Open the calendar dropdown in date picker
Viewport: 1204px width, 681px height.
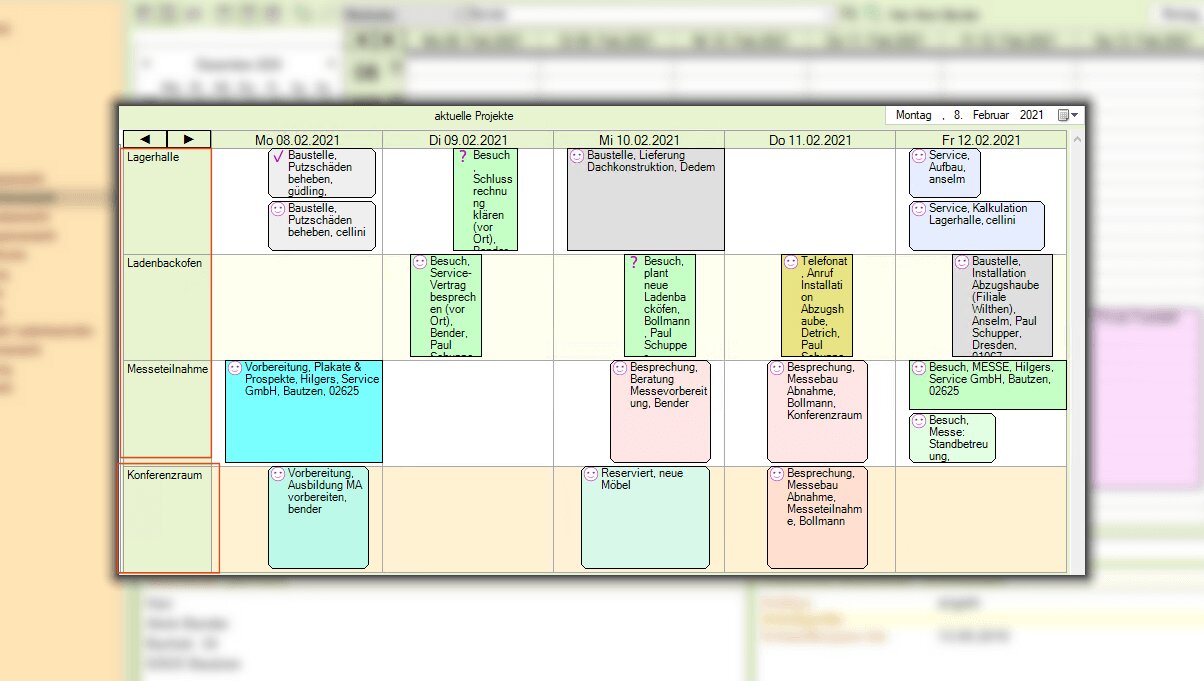[x=1067, y=116]
